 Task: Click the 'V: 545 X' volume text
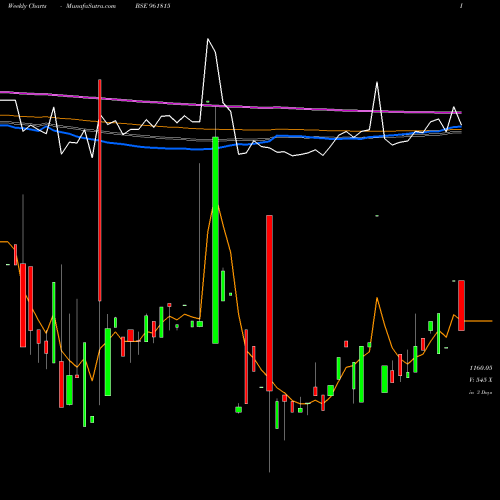click(x=481, y=380)
